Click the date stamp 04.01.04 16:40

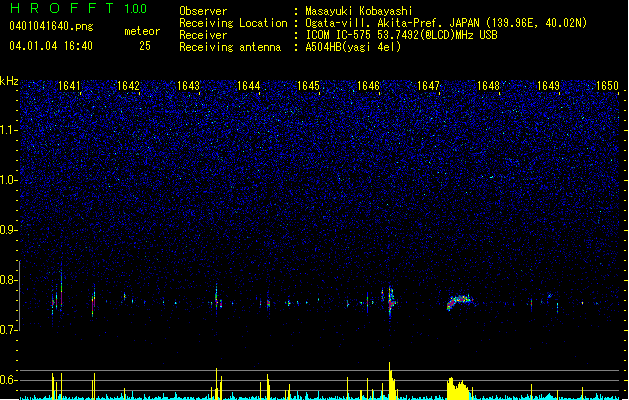pyautogui.click(x=51, y=46)
